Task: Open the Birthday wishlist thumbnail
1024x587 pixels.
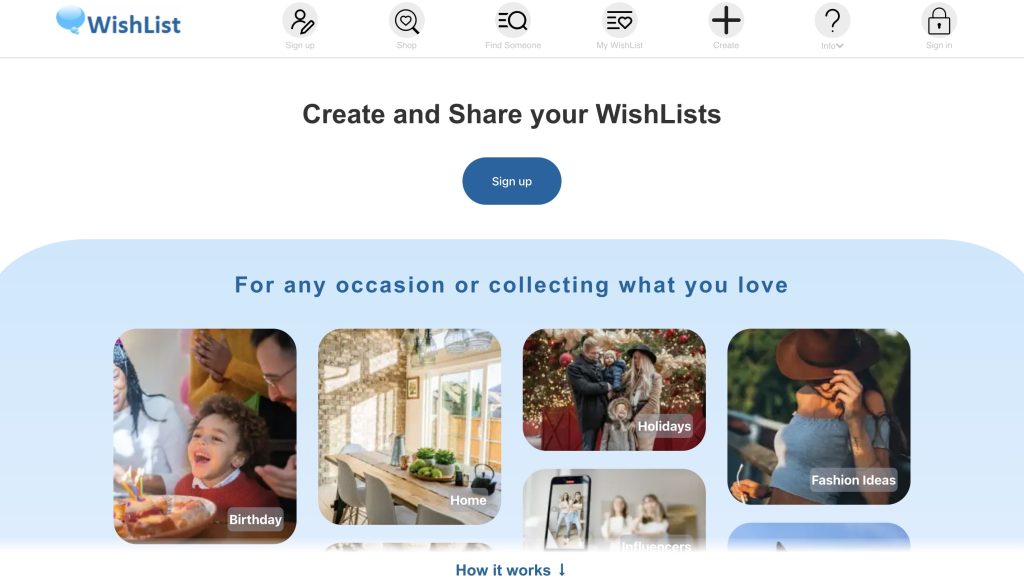Action: (205, 436)
